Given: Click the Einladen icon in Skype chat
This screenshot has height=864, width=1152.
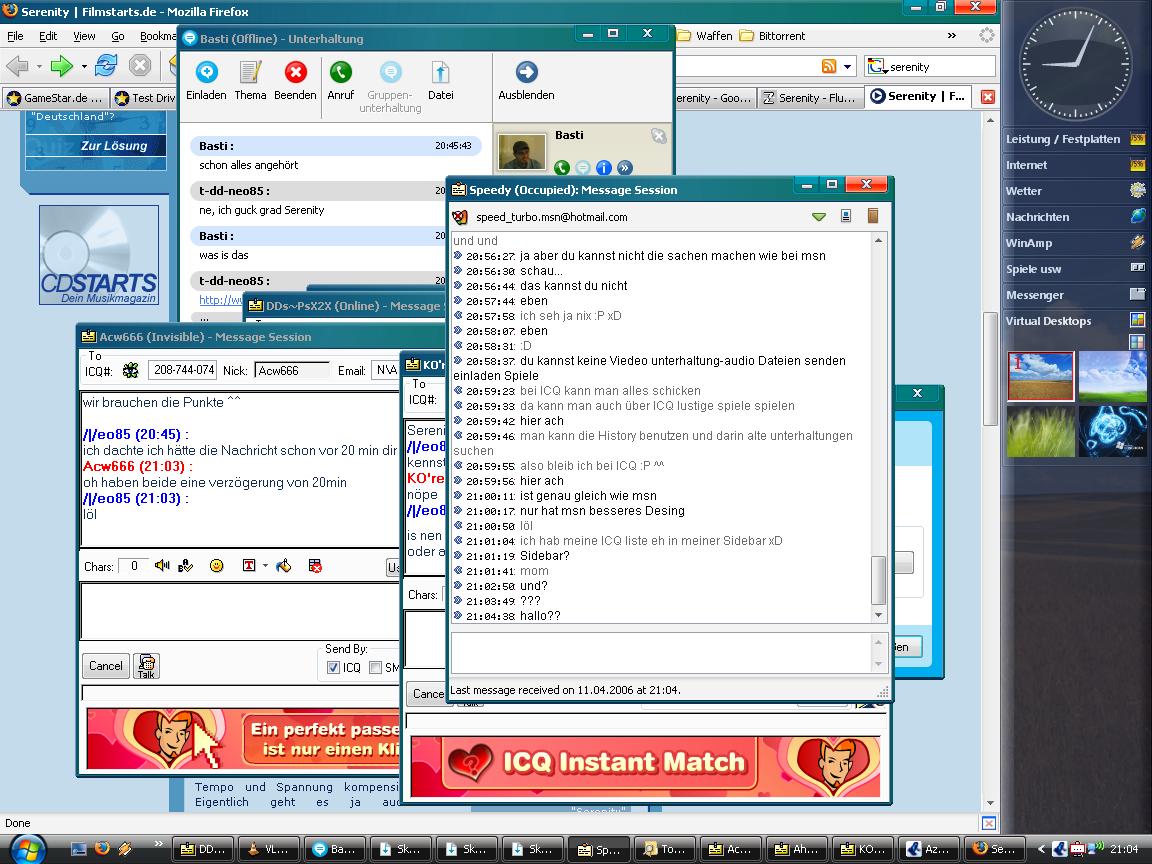Looking at the screenshot, I should 206,73.
